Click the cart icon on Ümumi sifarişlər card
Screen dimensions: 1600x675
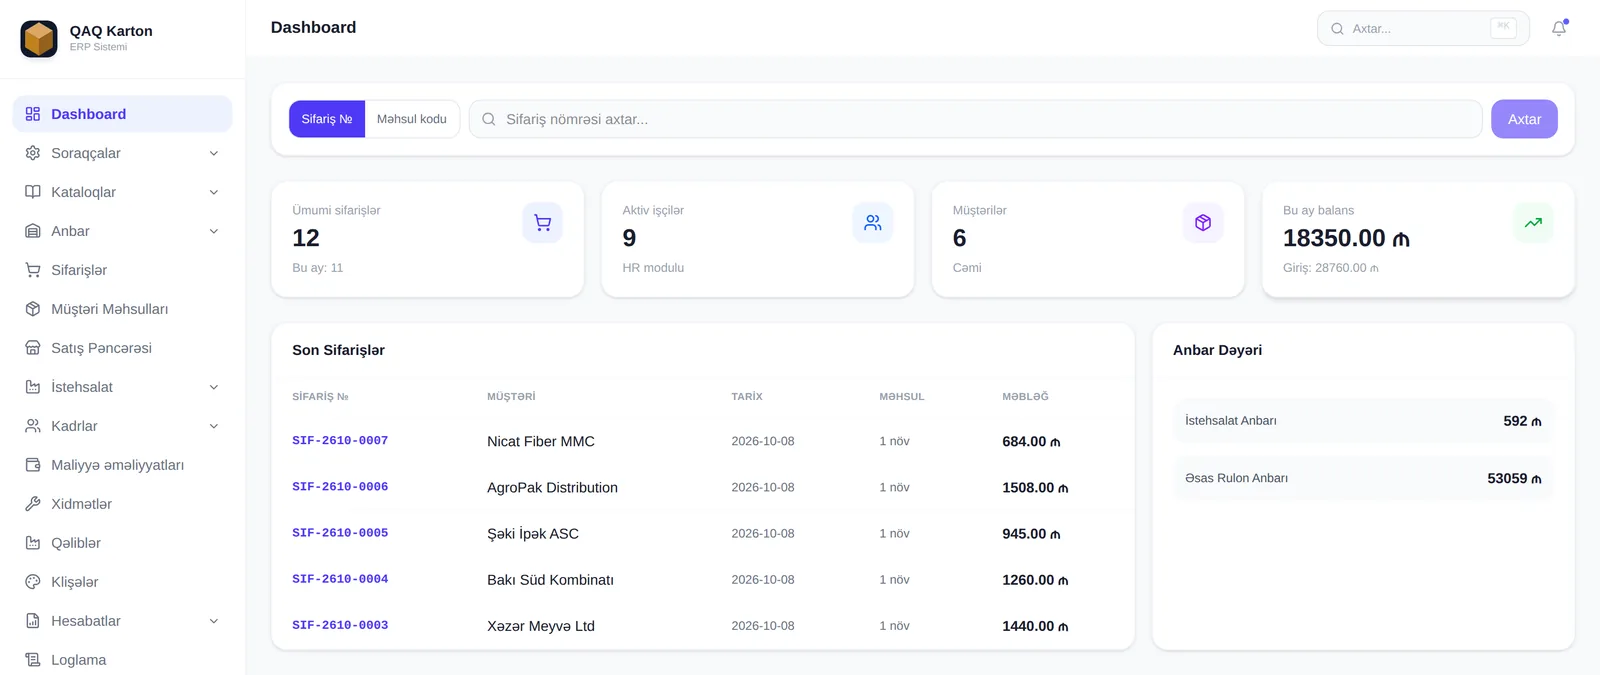(543, 222)
